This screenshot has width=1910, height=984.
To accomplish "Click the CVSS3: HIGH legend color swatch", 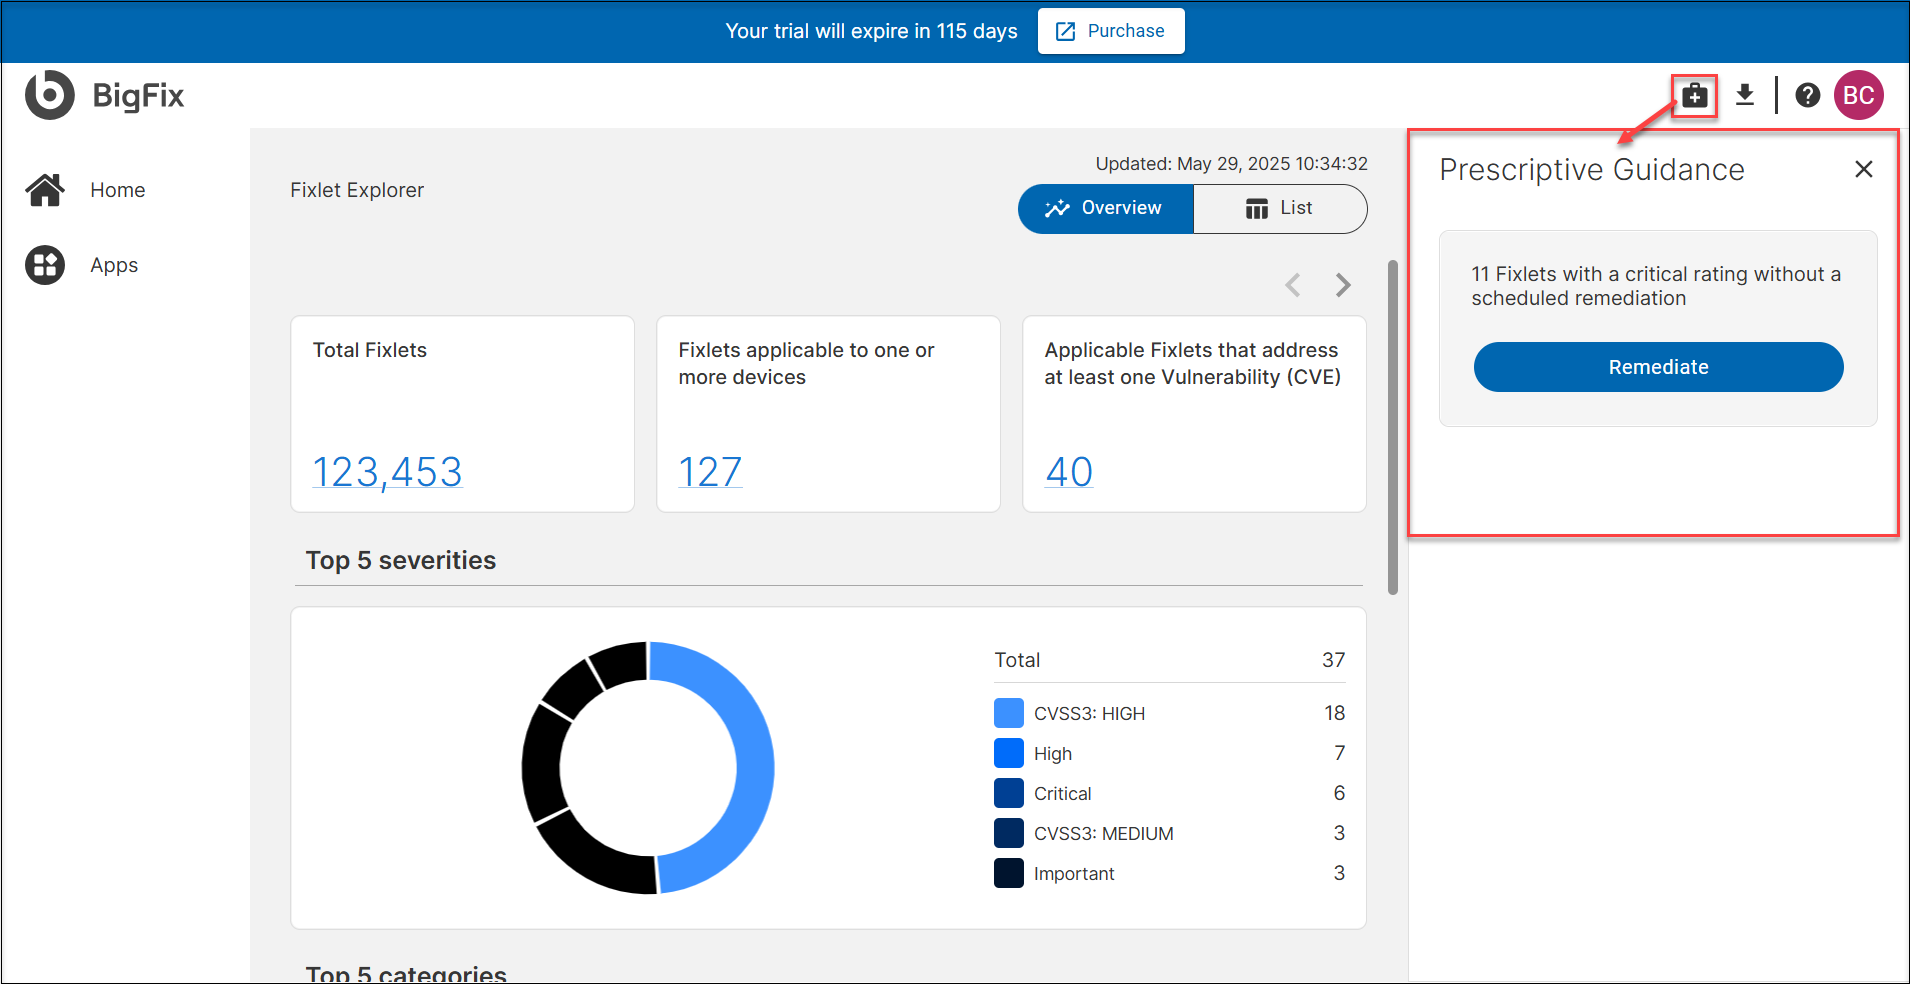I will (1009, 712).
